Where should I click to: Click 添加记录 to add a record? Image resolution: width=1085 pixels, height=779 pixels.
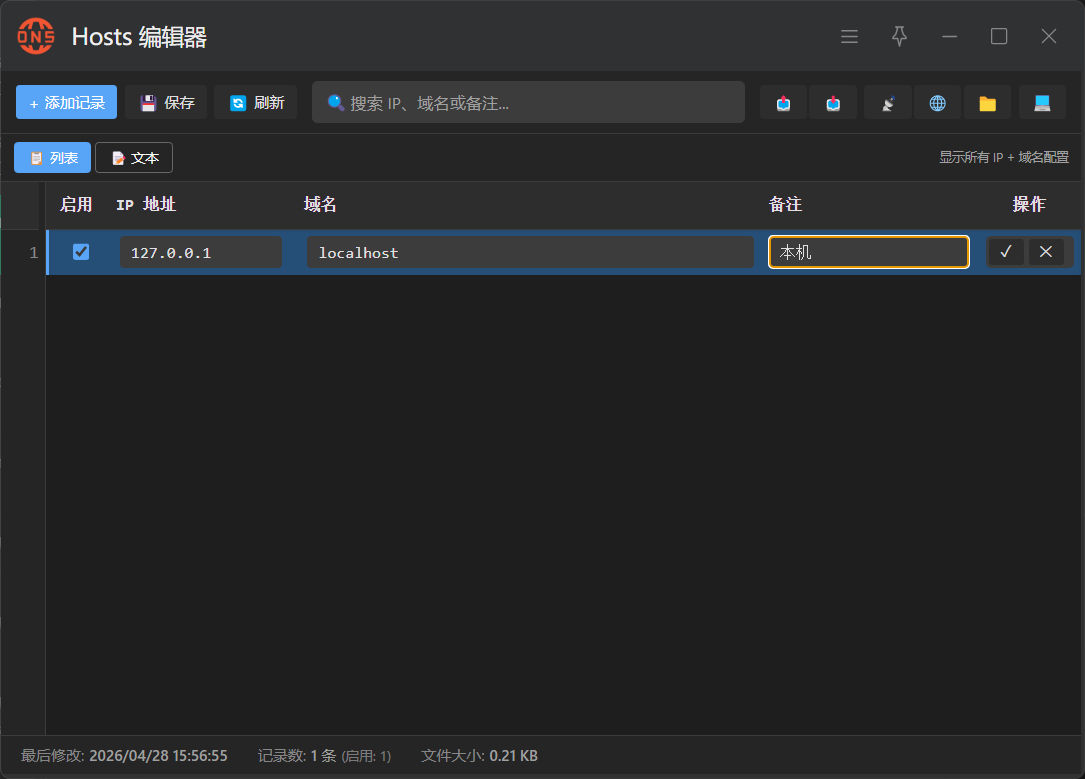(66, 103)
